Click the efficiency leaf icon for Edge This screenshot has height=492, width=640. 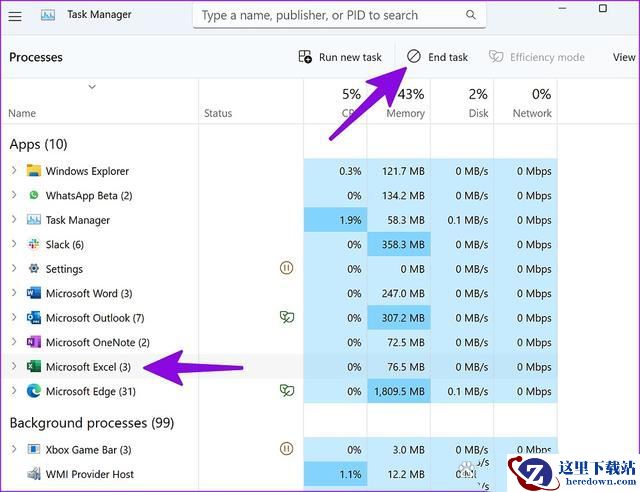tap(287, 391)
